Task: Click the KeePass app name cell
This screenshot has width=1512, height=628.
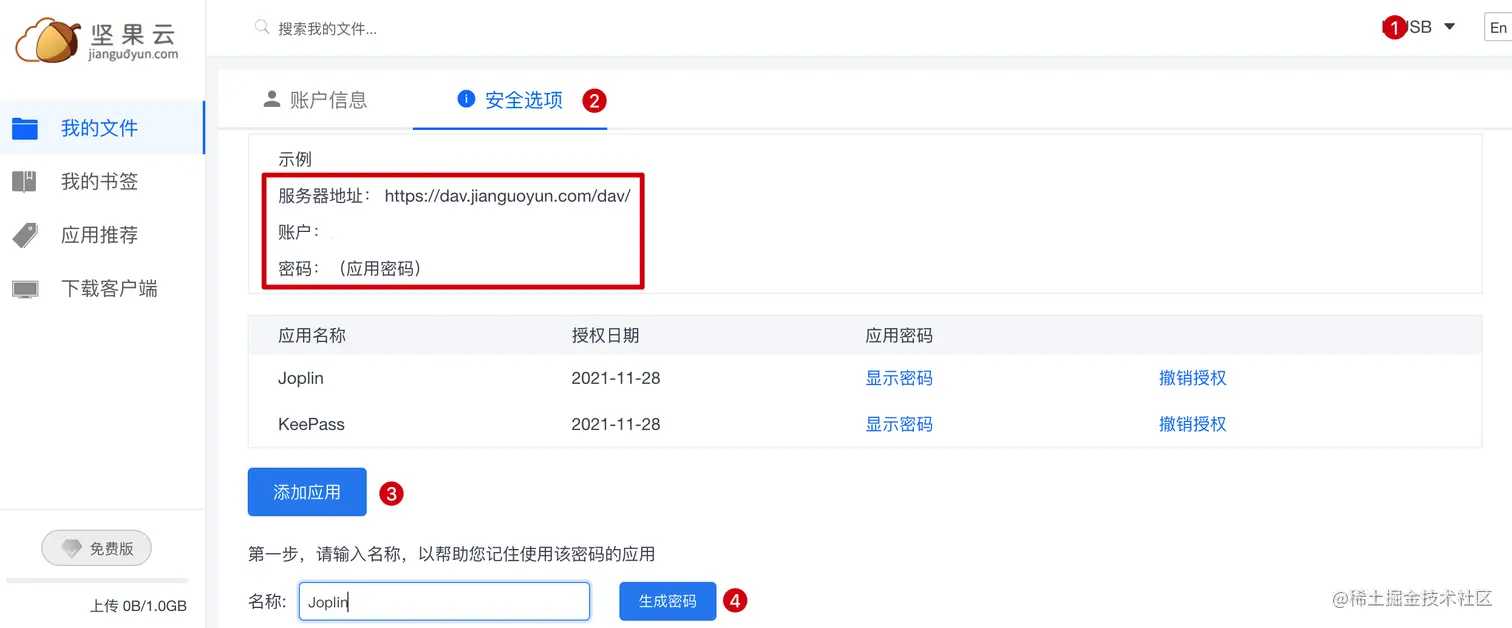Action: point(311,424)
